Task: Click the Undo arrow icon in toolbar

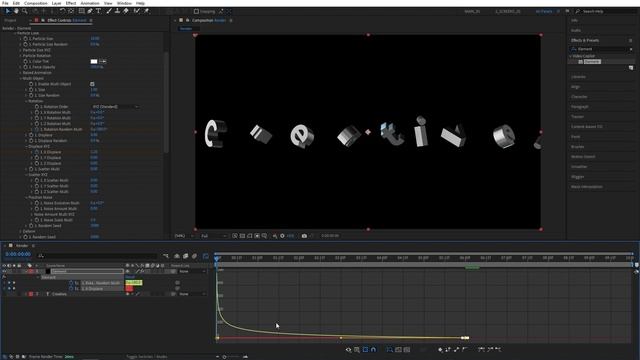Action: [x=62, y=11]
